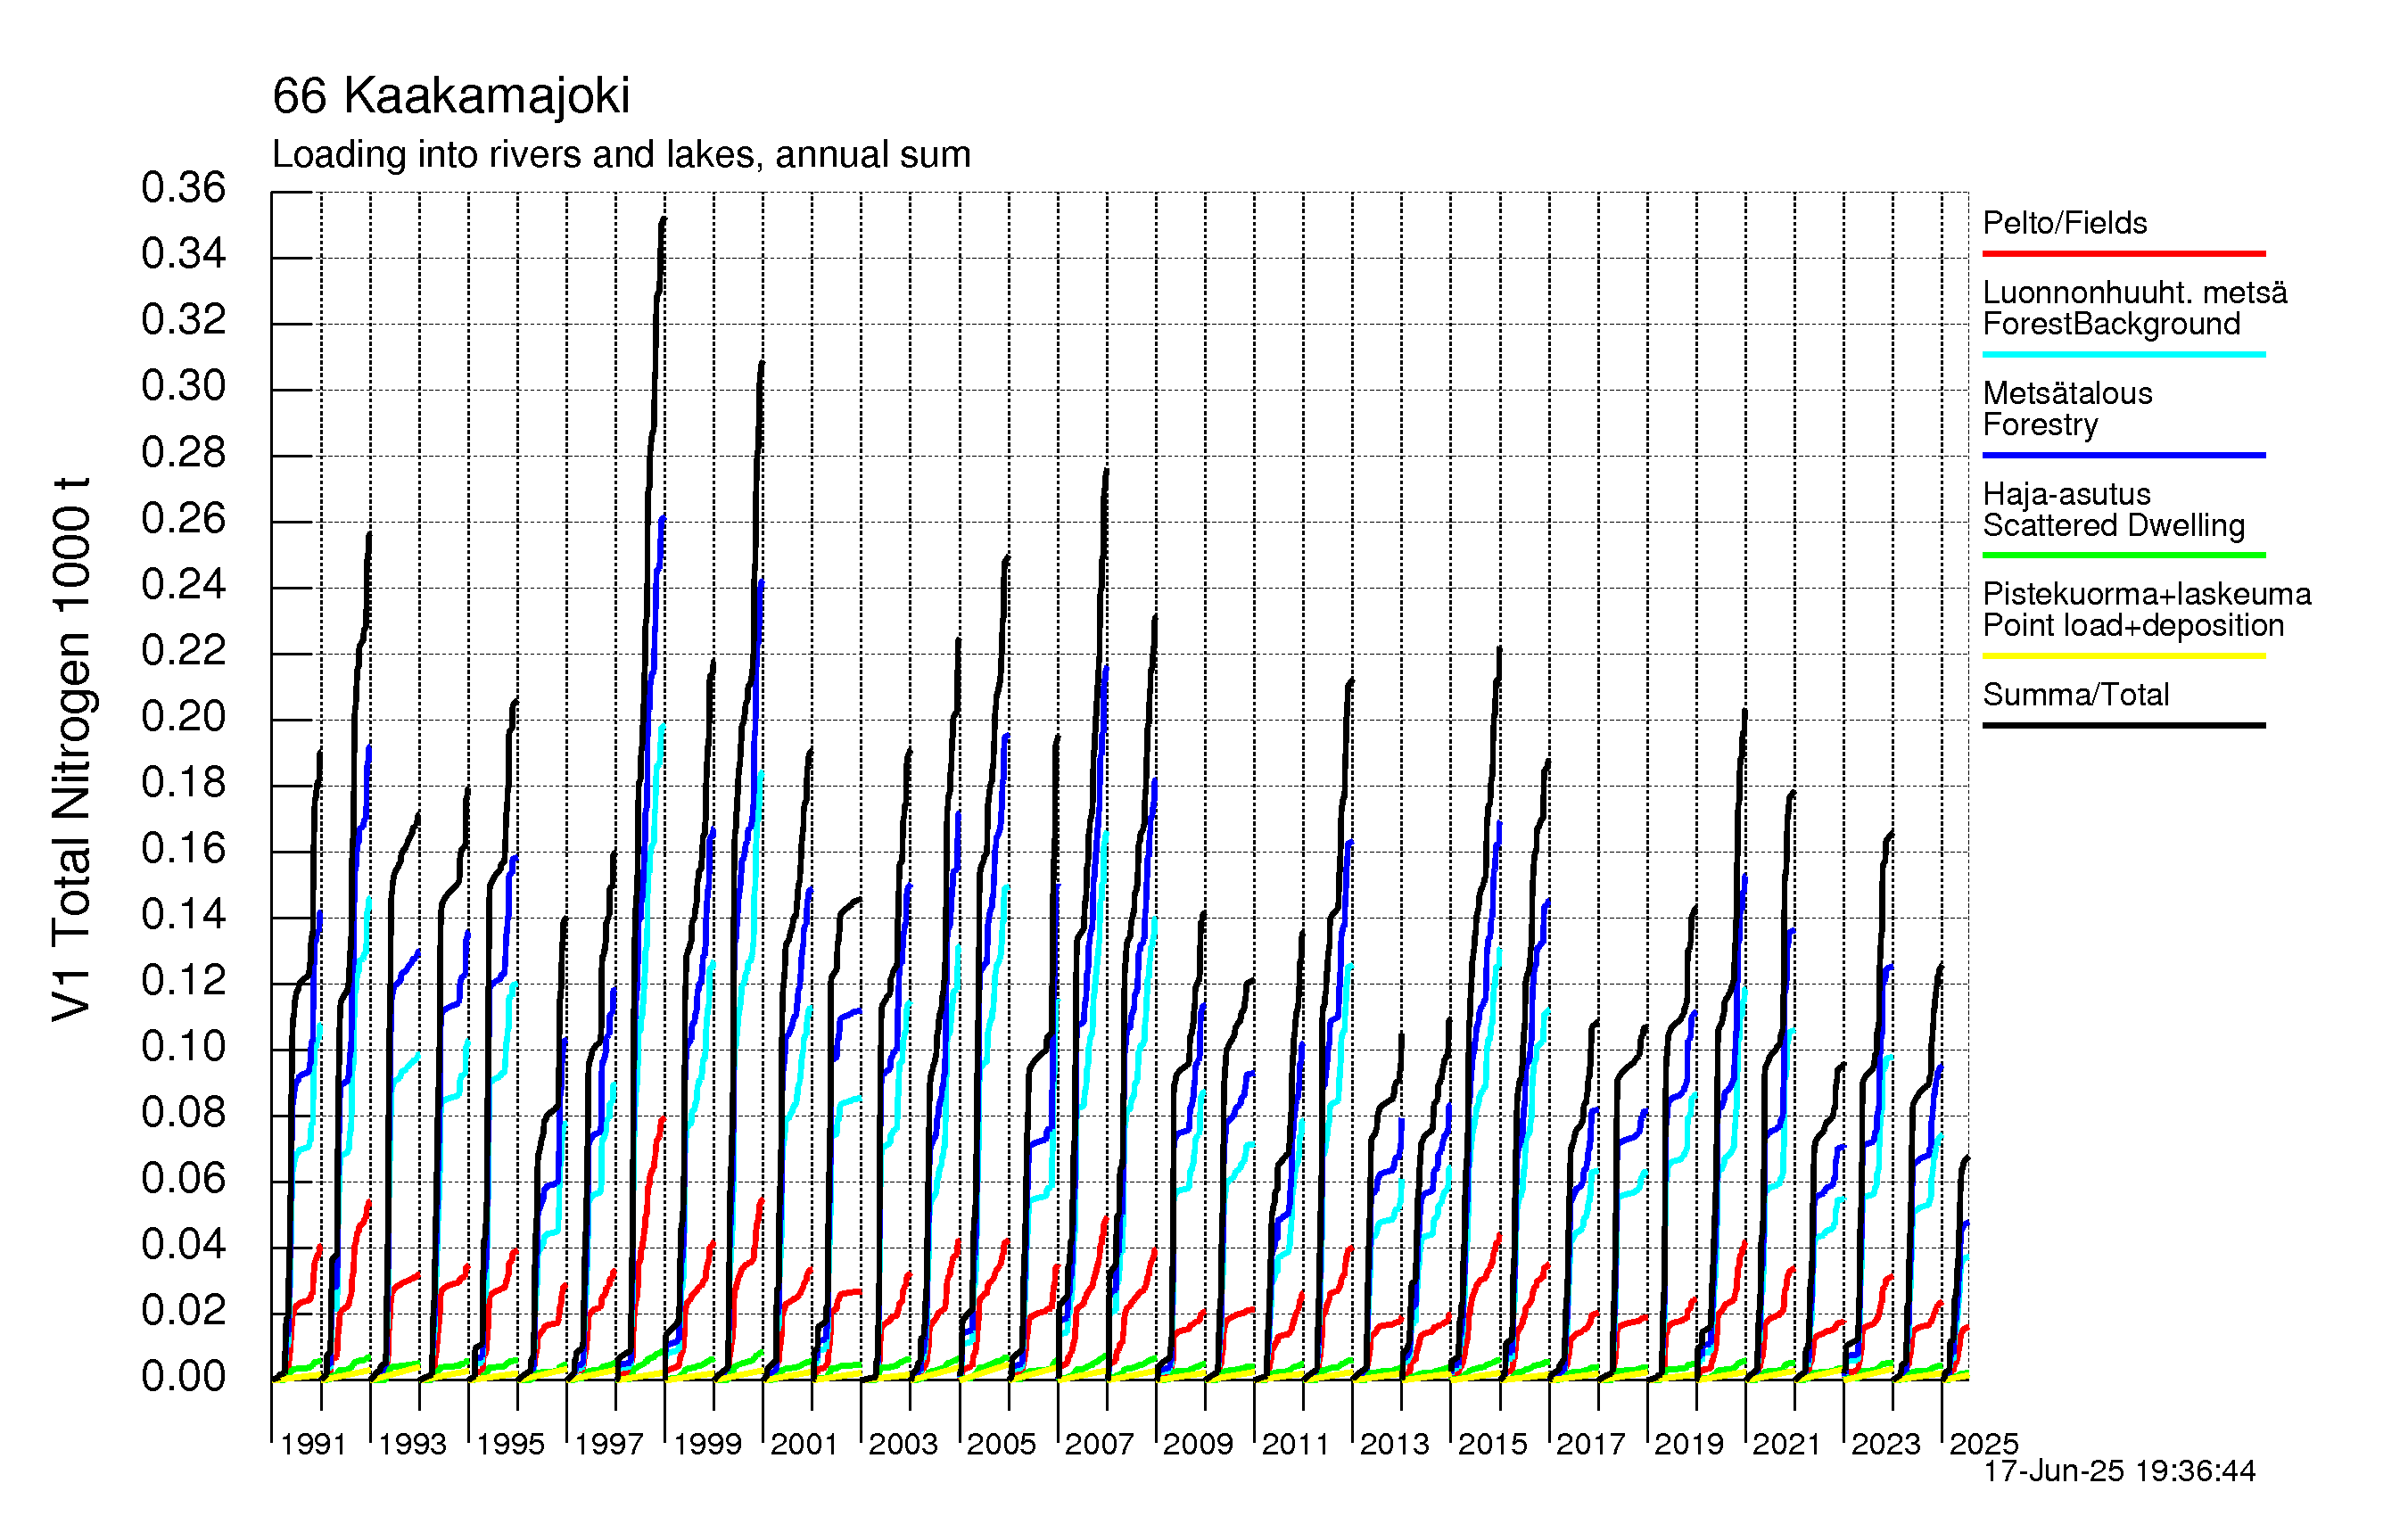Click the yellow Point load+deposition legend line
This screenshot has height=1516, width=2408.
pyautogui.click(x=2123, y=656)
